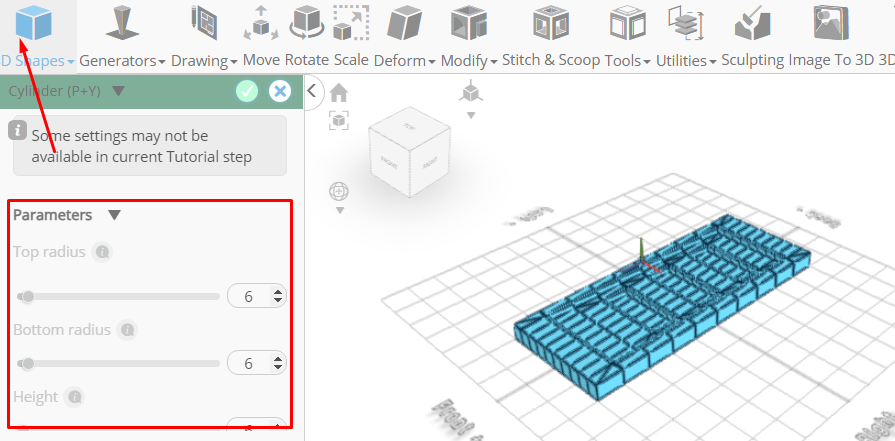Click the Utilities layers icon

[x=686, y=23]
